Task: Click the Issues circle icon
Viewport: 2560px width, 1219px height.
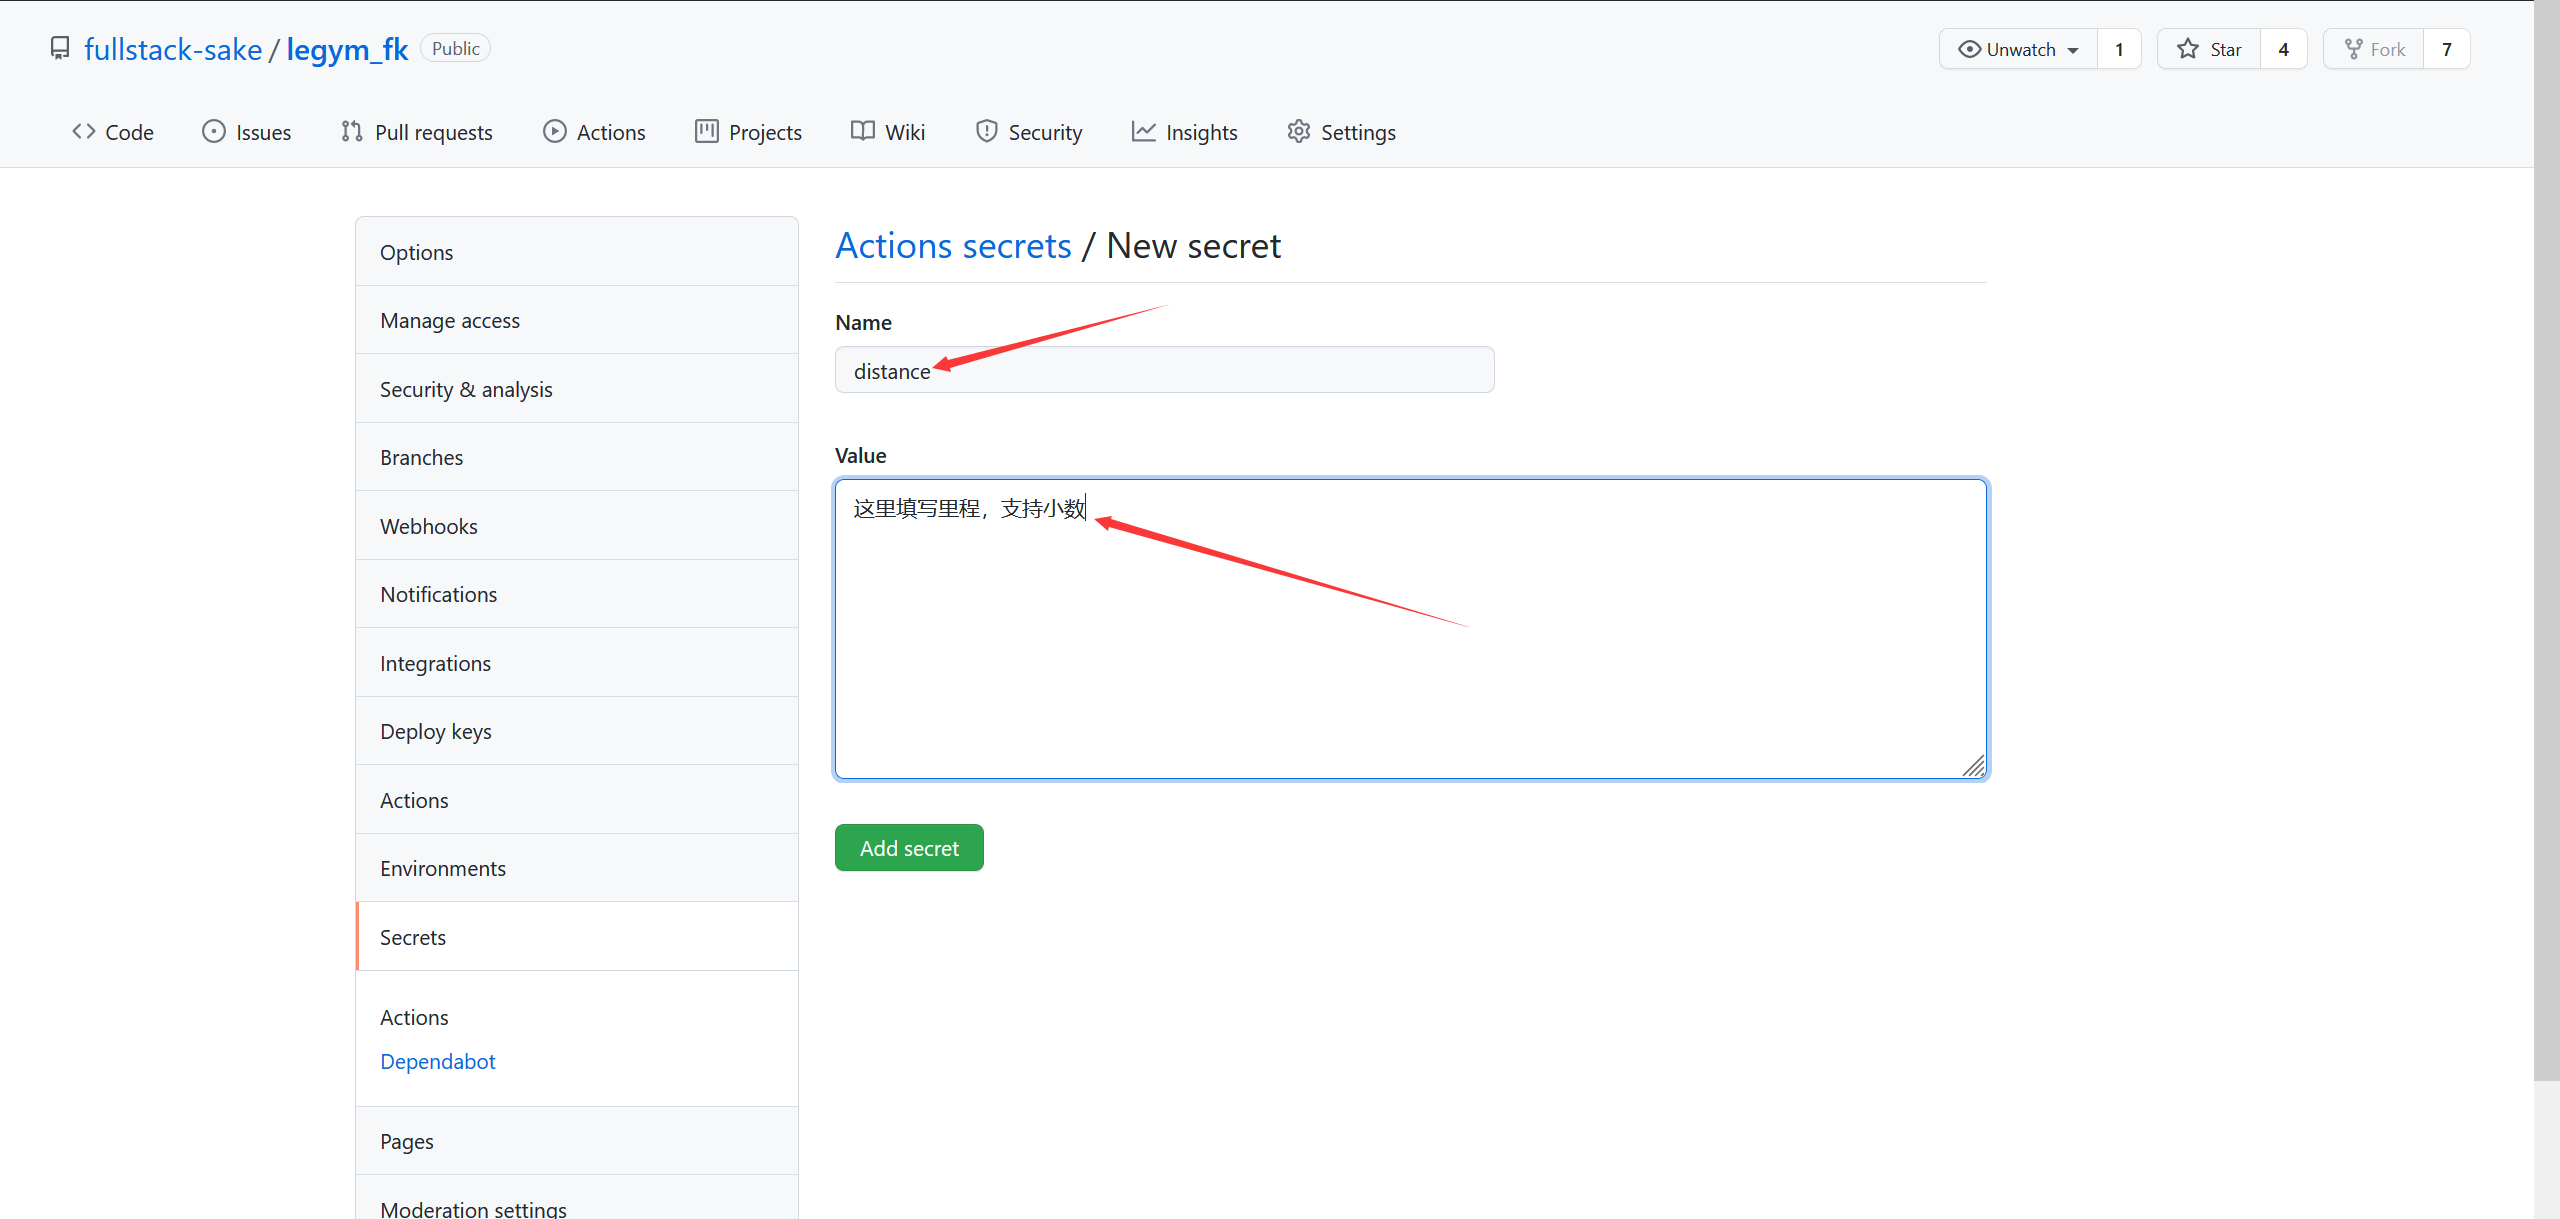Action: [213, 132]
